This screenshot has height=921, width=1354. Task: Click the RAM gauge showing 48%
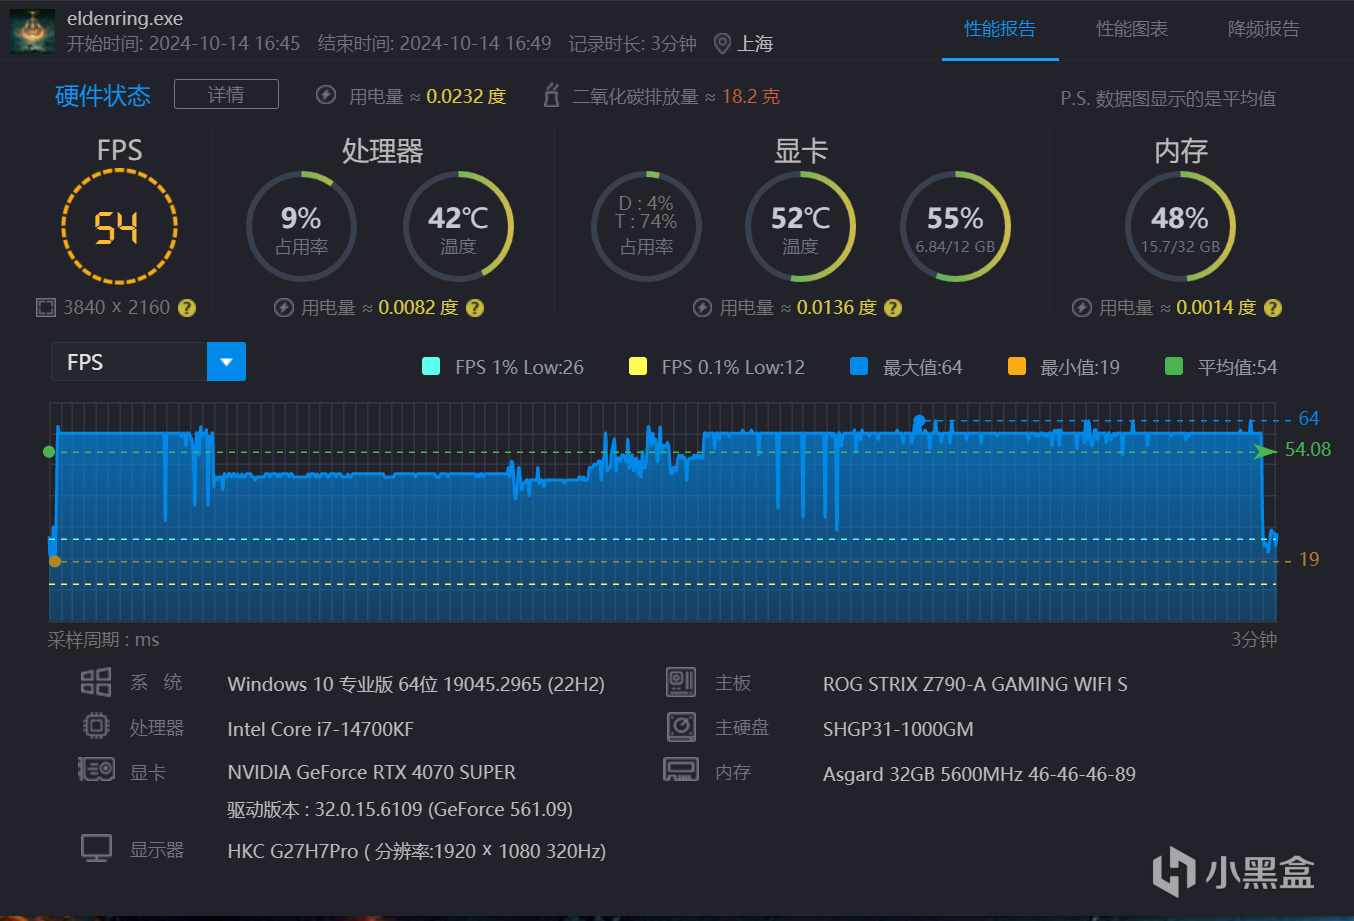pyautogui.click(x=1180, y=227)
